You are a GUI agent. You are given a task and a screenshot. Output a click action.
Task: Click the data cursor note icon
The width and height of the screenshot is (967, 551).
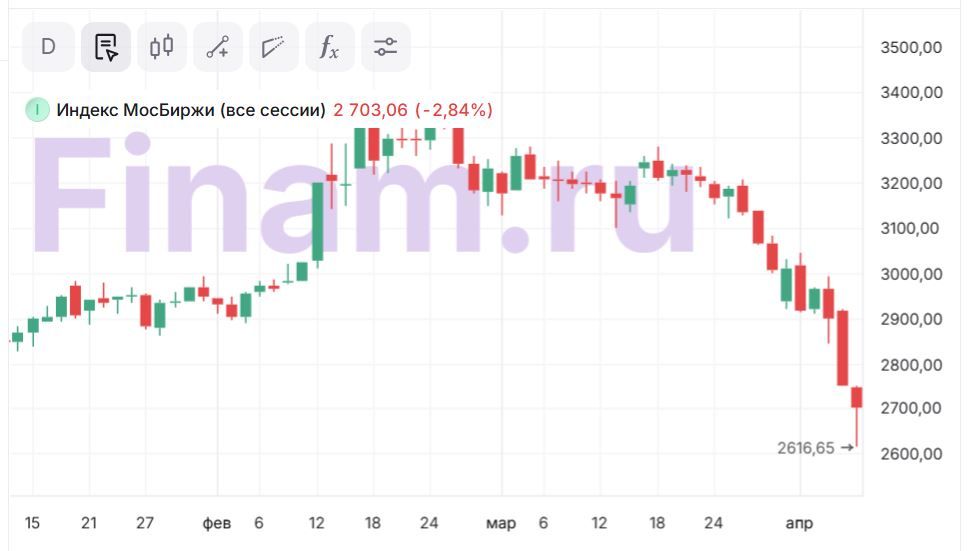click(x=105, y=47)
